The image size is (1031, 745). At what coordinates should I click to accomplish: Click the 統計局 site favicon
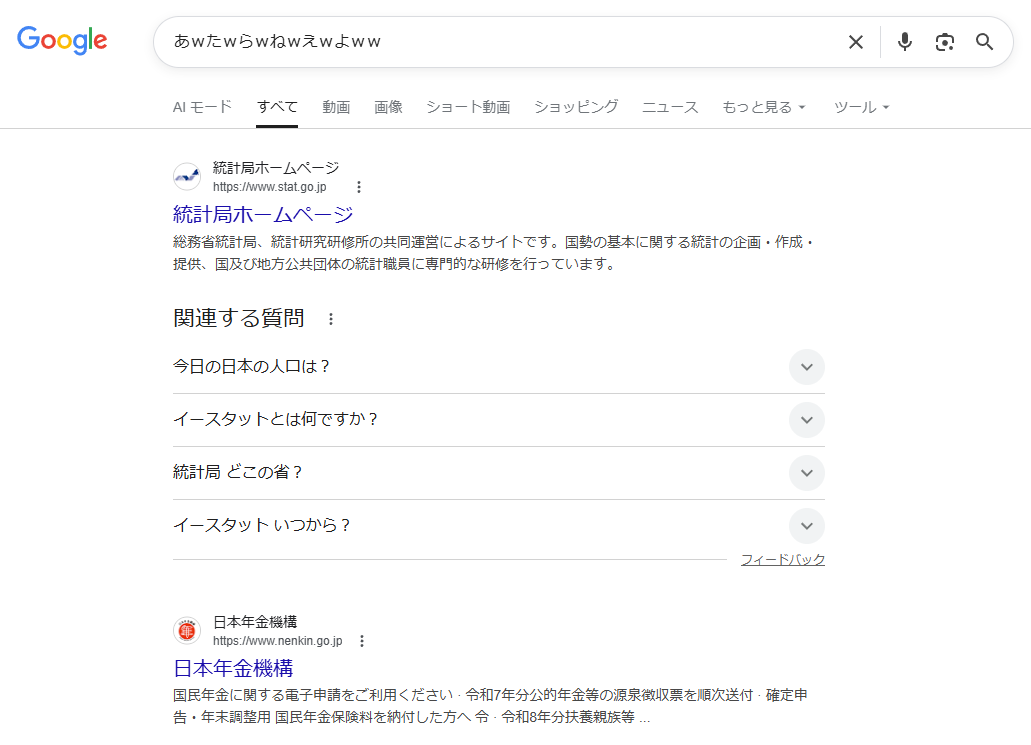pyautogui.click(x=187, y=177)
